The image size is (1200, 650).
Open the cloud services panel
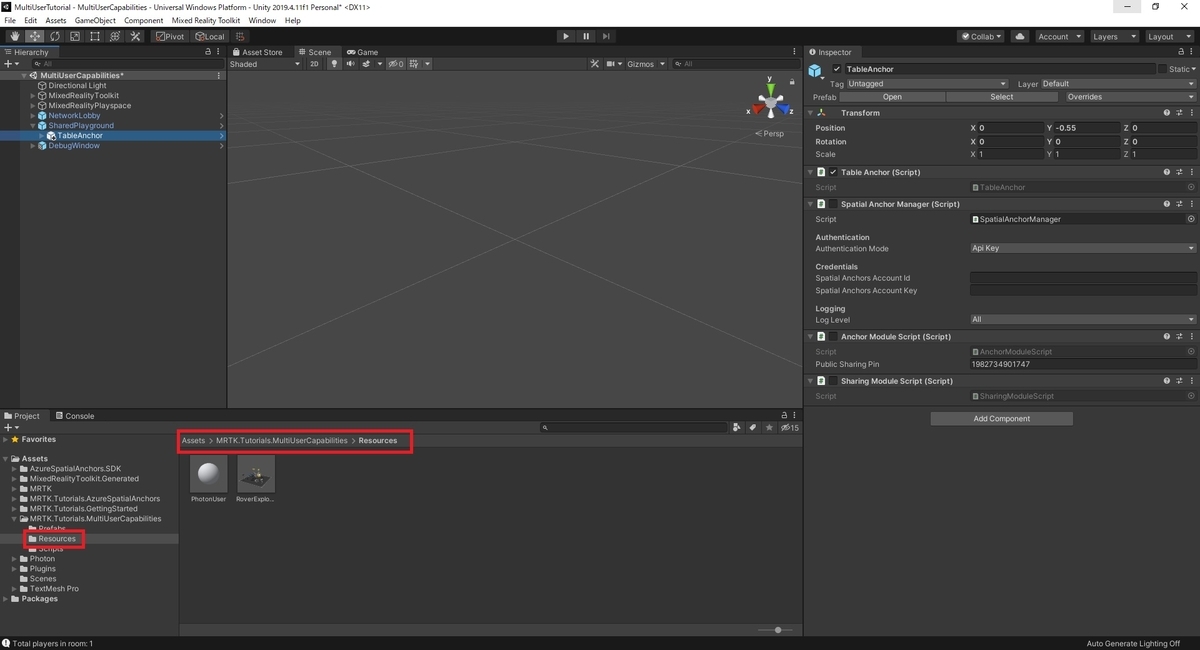[x=1020, y=36]
